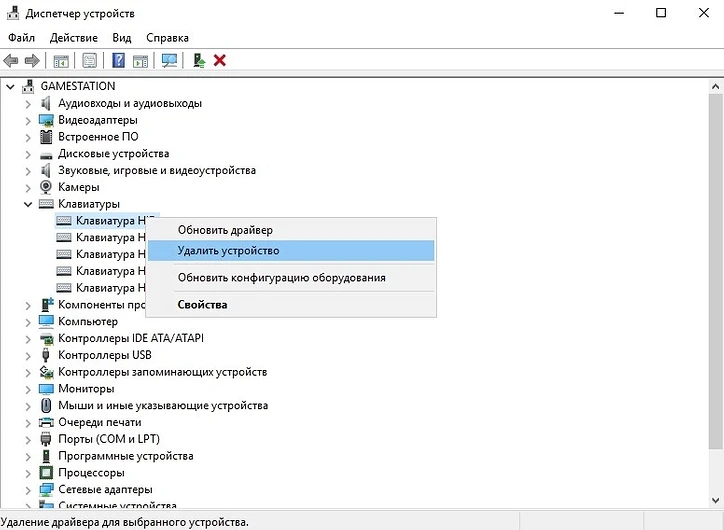
Task: Click the Back arrow toolbar icon
Action: [11, 60]
